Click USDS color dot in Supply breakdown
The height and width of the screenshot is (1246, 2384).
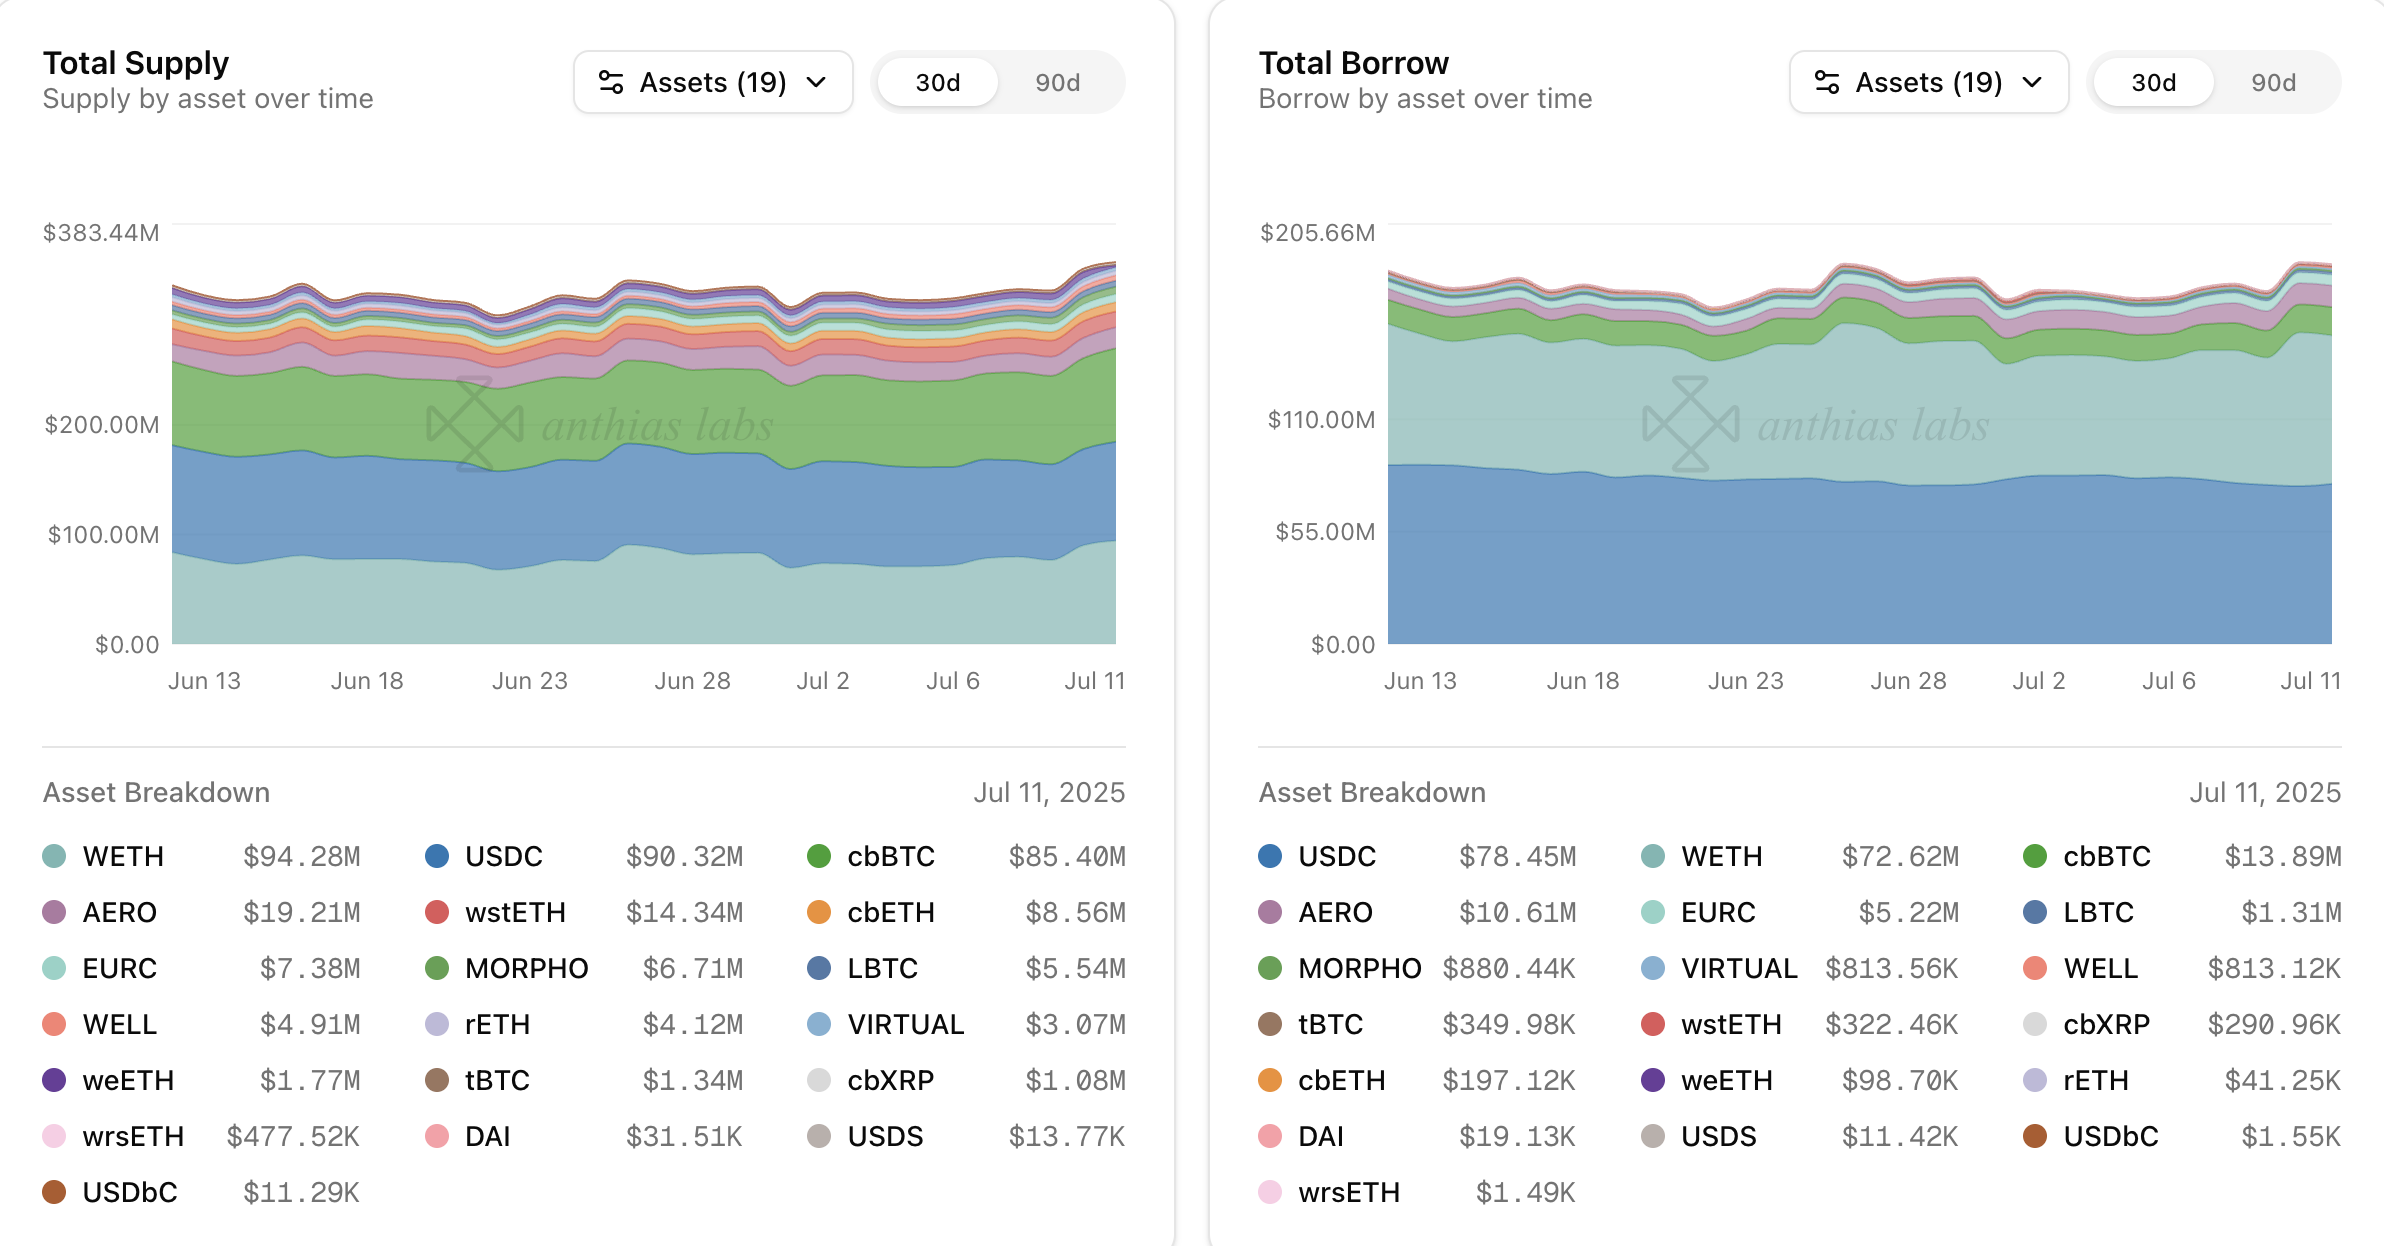tap(819, 1136)
